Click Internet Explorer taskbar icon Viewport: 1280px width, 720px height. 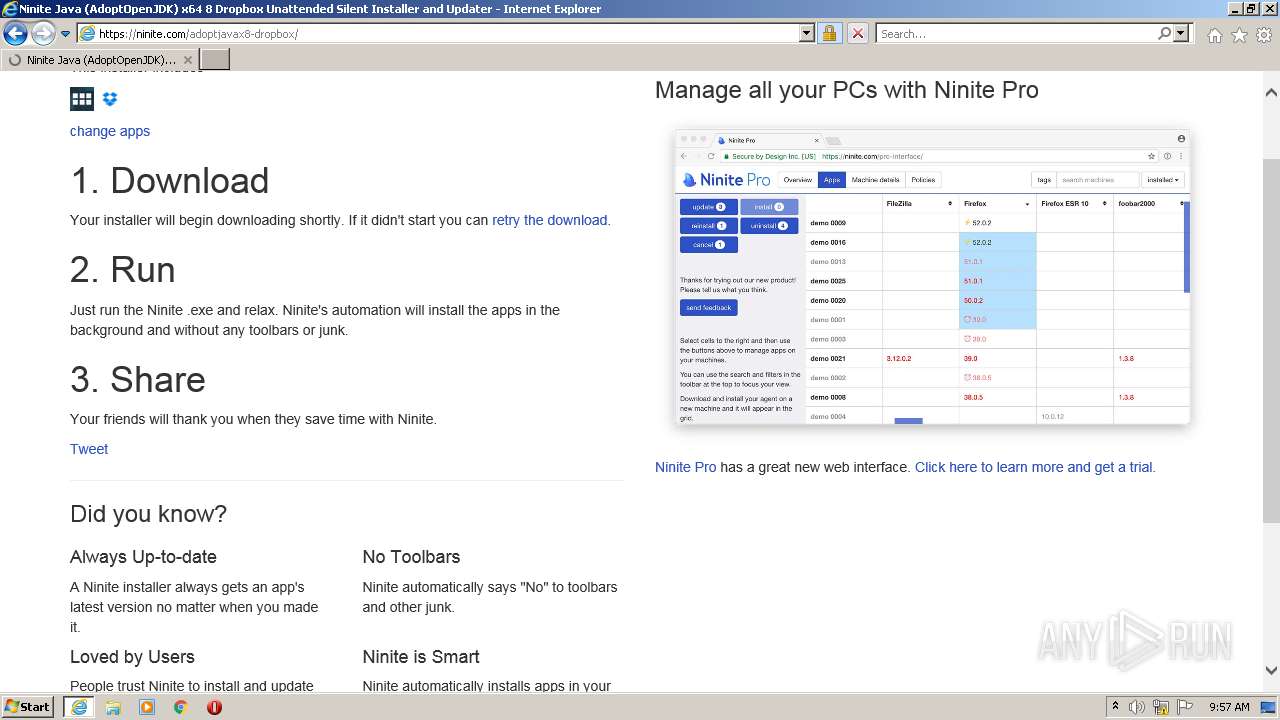click(78, 706)
